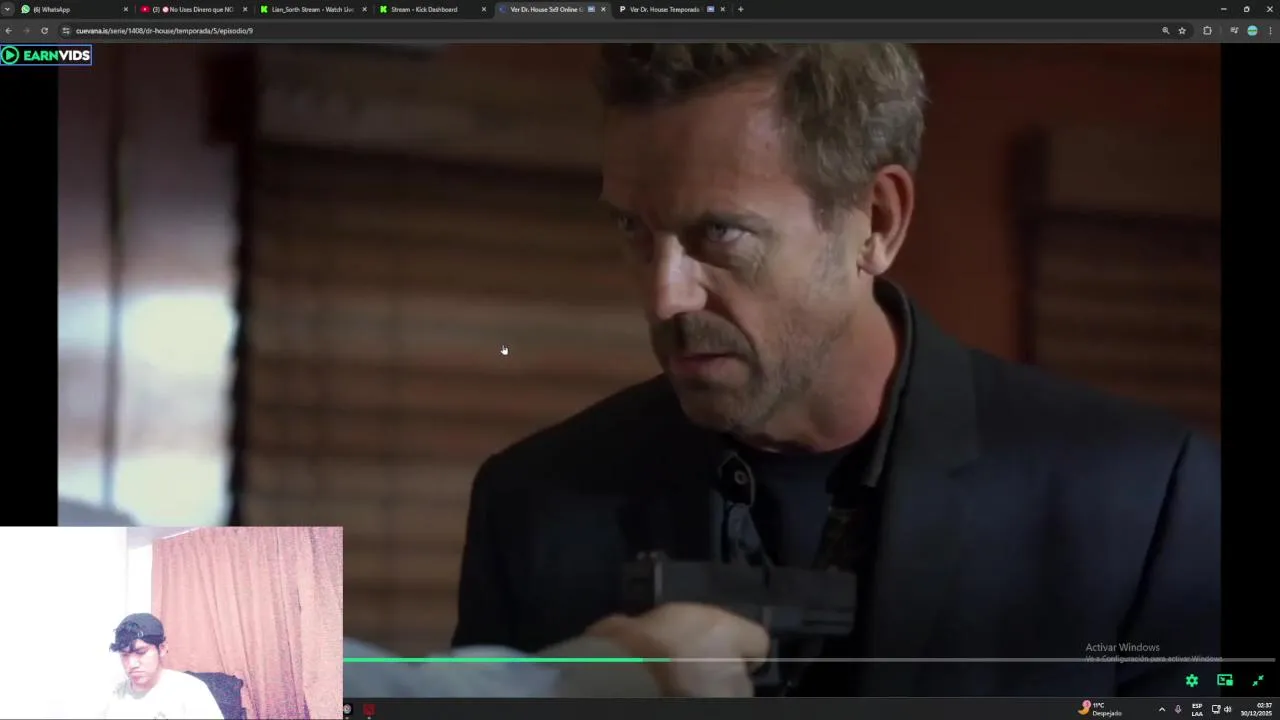Screen dimensions: 1280x720
Task: Go back to the previous page
Action: pyautogui.click(x=9, y=31)
